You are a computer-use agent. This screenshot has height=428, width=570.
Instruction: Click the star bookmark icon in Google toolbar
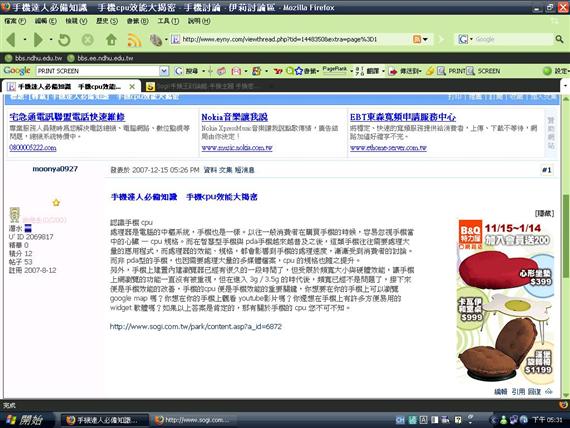299,71
